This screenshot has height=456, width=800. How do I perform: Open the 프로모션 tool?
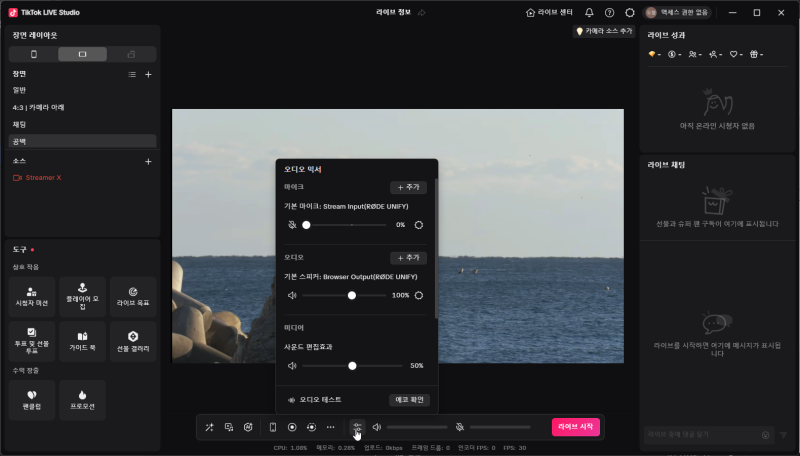click(82, 400)
